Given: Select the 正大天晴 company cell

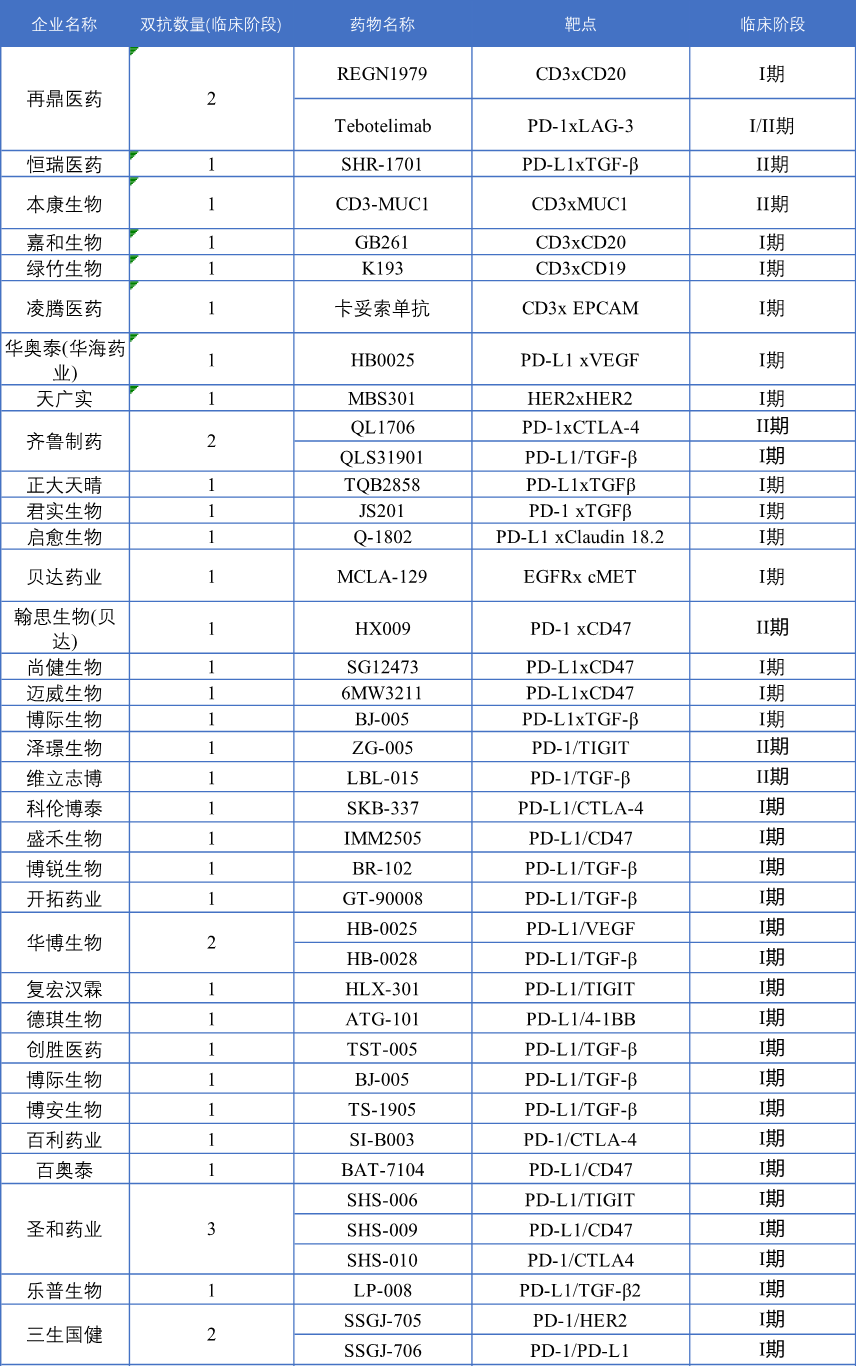Looking at the screenshot, I should point(65,484).
